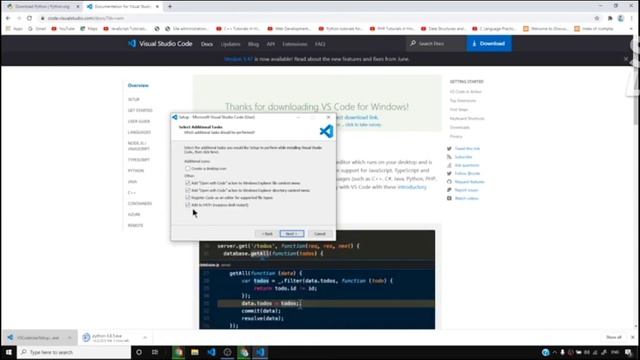The image size is (640, 360).
Task: Toggle Register Code as editor checkbox
Action: 187,198
